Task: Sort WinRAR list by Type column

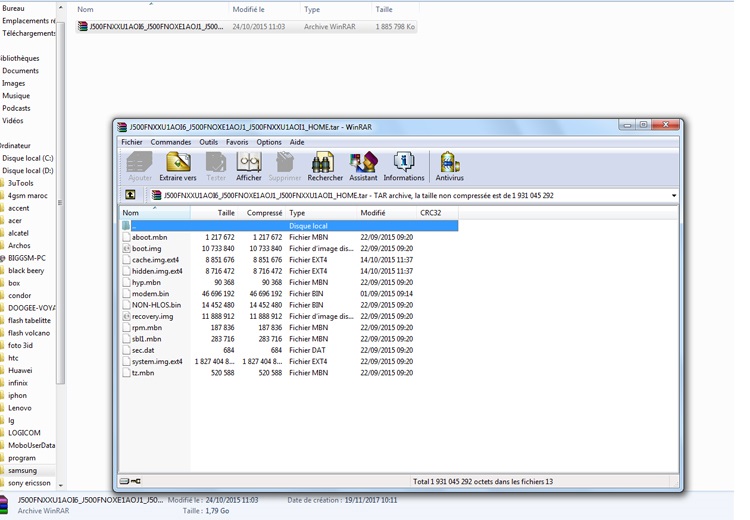Action: click(321, 213)
